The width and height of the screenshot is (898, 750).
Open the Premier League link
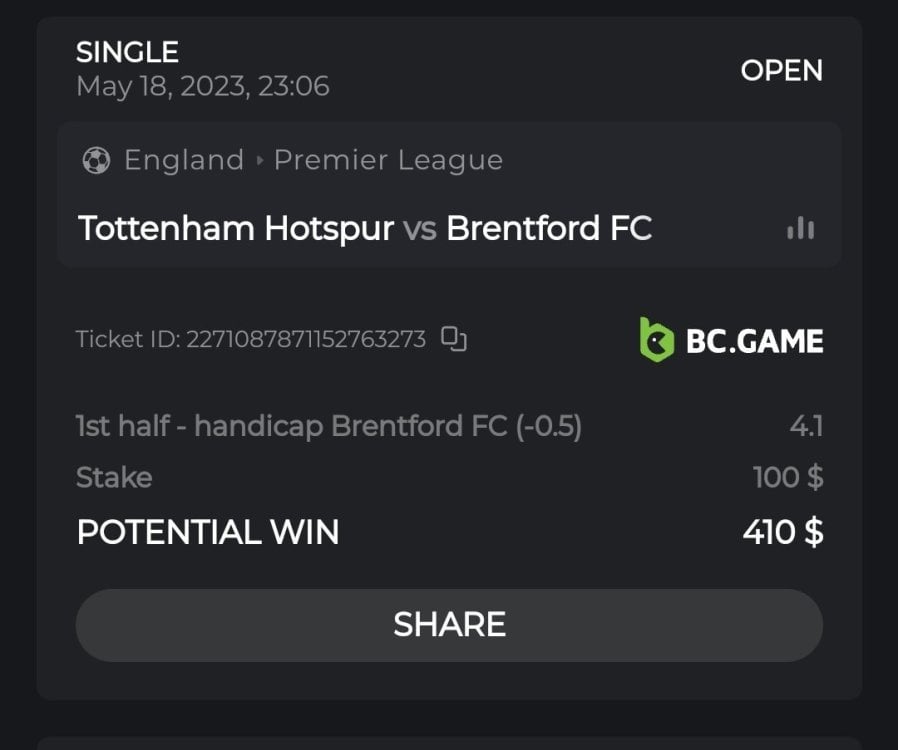pyautogui.click(x=388, y=160)
